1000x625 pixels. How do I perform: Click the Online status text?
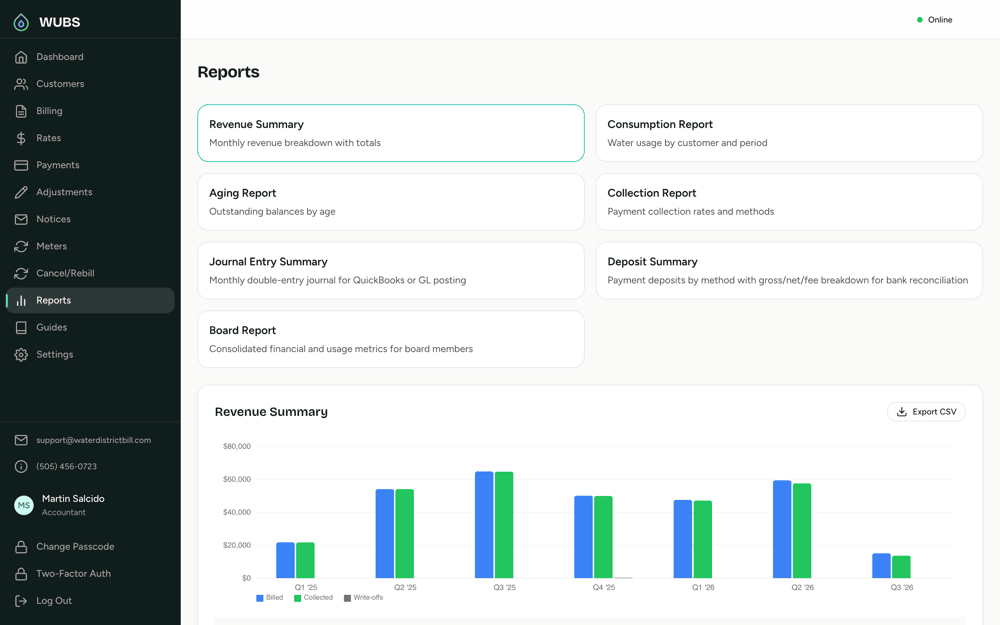click(x=940, y=20)
